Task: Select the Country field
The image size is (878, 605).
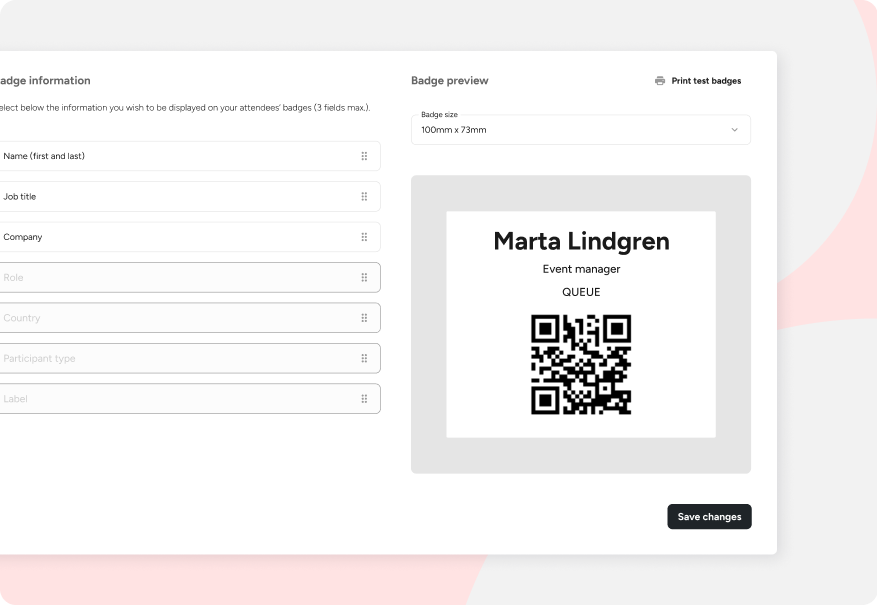Action: (189, 318)
